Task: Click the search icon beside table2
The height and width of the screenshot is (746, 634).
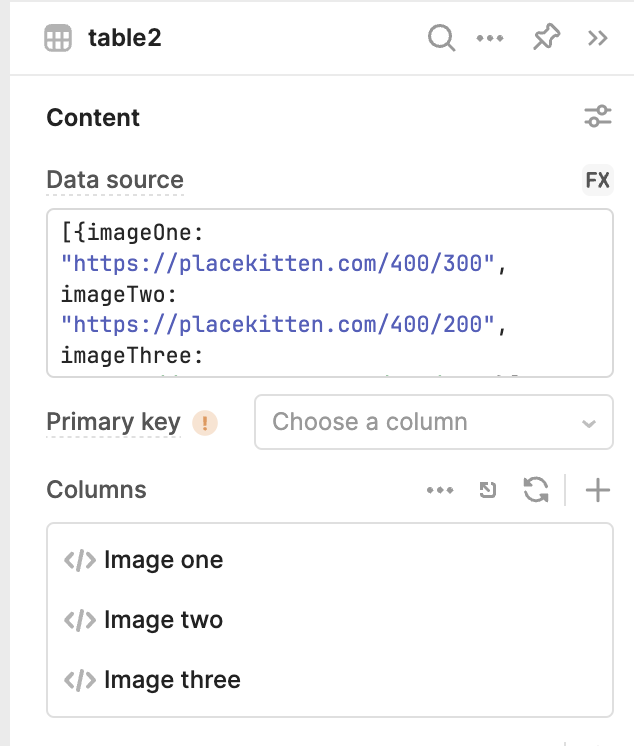Action: (x=441, y=39)
